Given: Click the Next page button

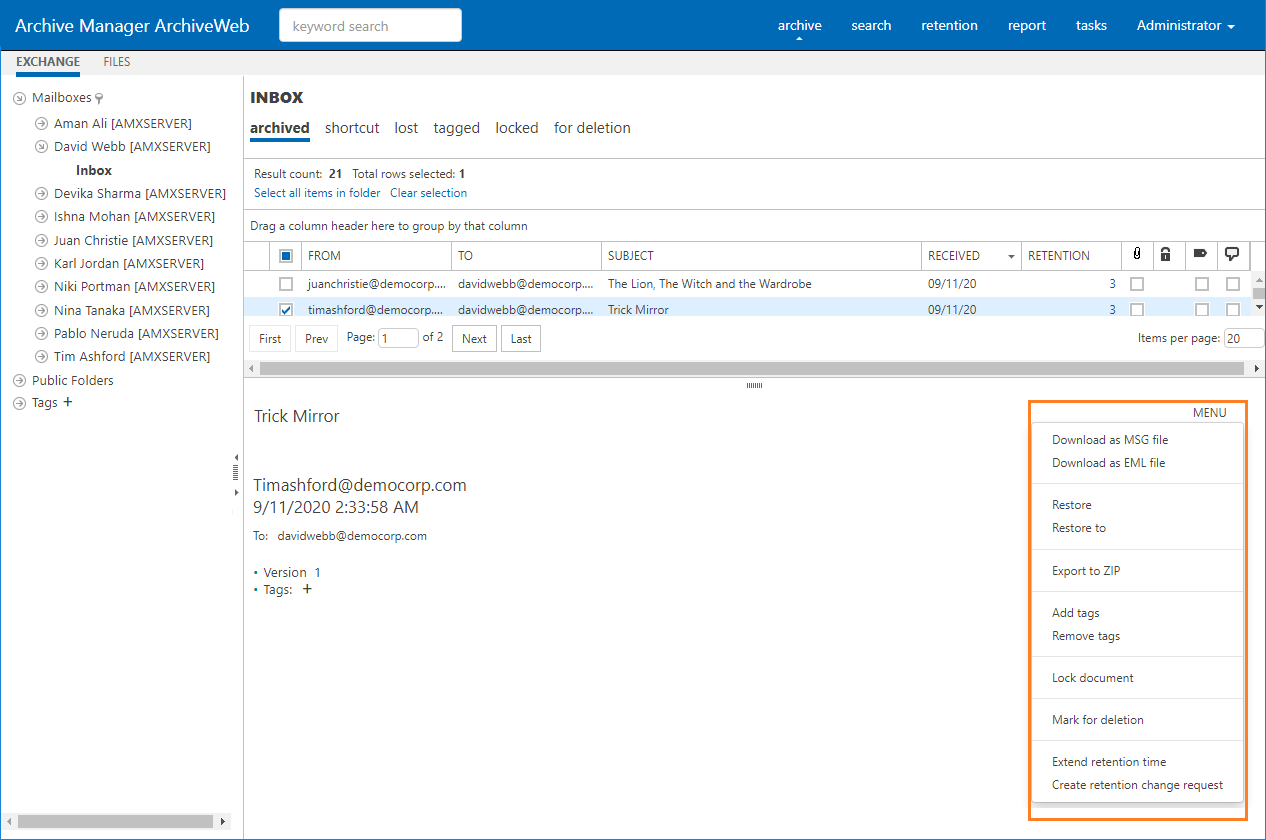Looking at the screenshot, I should coord(474,339).
